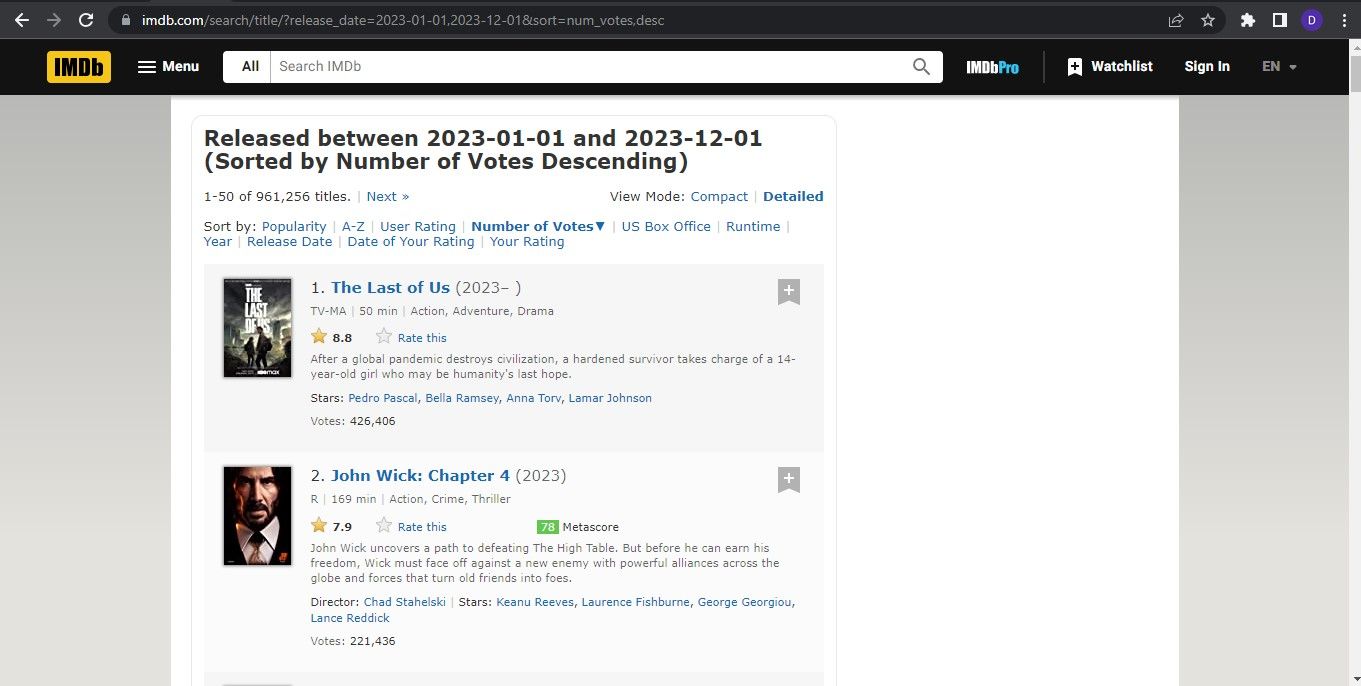Screen dimensions: 1361x686
Task: Go to the Next results page
Action: (387, 196)
